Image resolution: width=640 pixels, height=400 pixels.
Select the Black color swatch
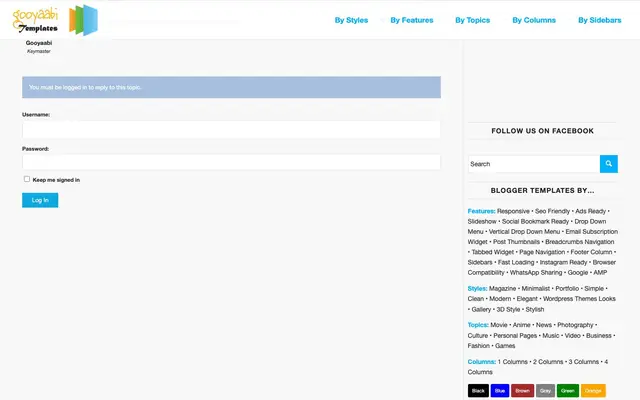(478, 391)
